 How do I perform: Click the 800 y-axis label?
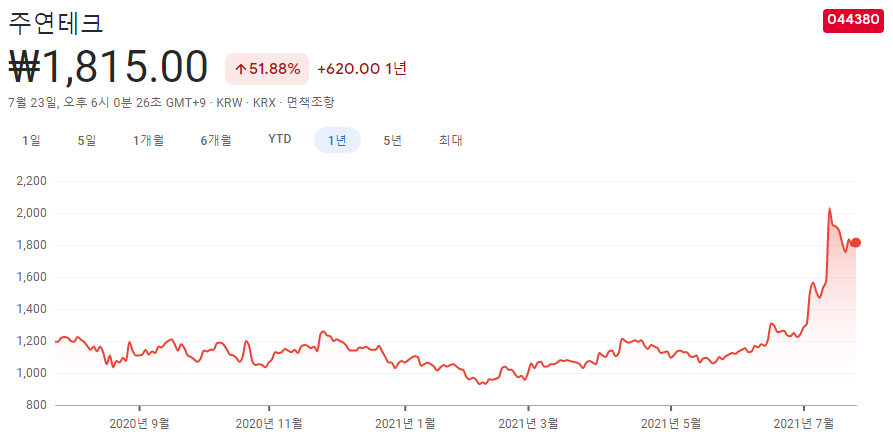pyautogui.click(x=37, y=405)
